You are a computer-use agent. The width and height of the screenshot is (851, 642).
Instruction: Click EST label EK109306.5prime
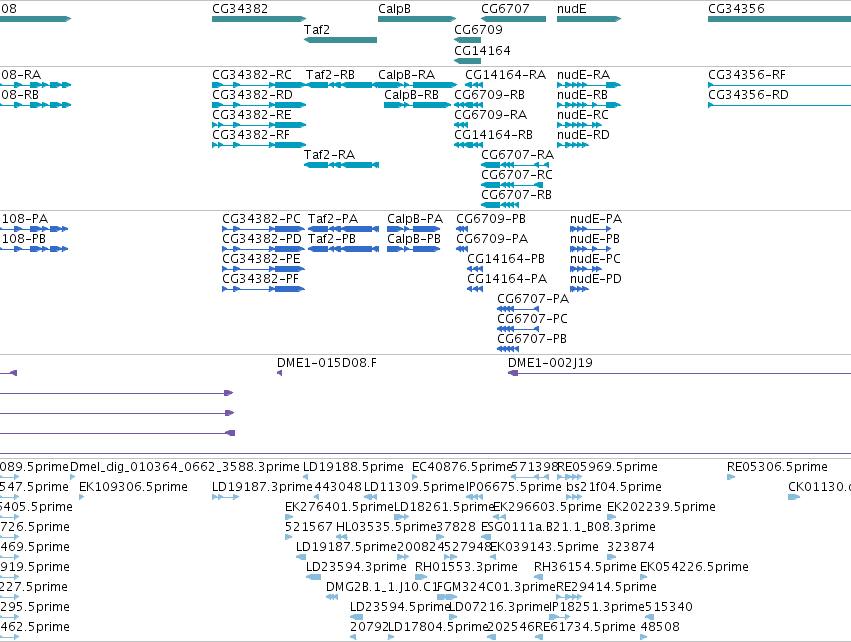pos(134,487)
